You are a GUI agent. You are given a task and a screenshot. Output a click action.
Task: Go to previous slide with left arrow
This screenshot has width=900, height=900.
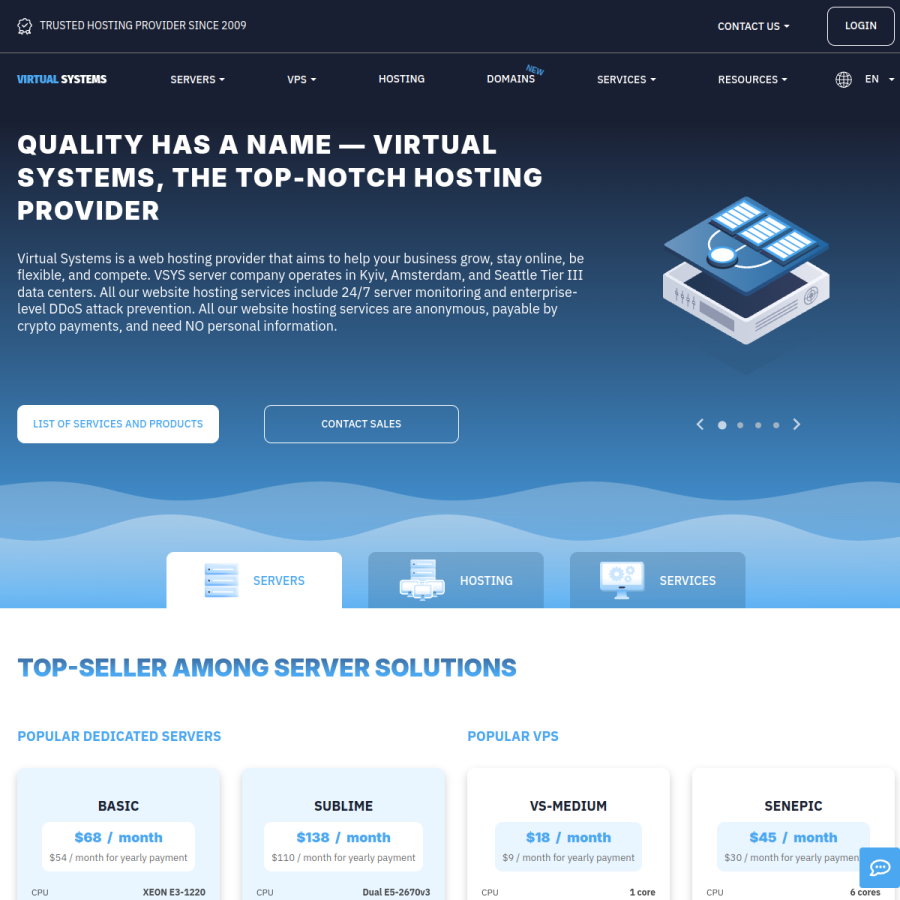point(700,424)
